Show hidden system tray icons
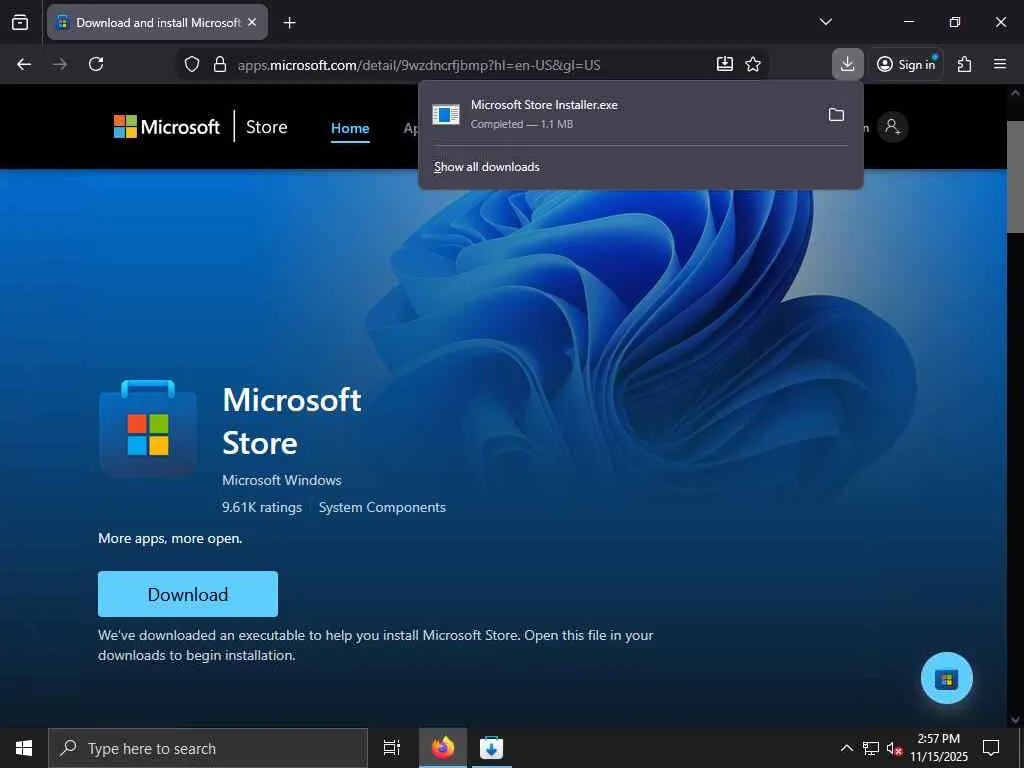 [x=846, y=748]
